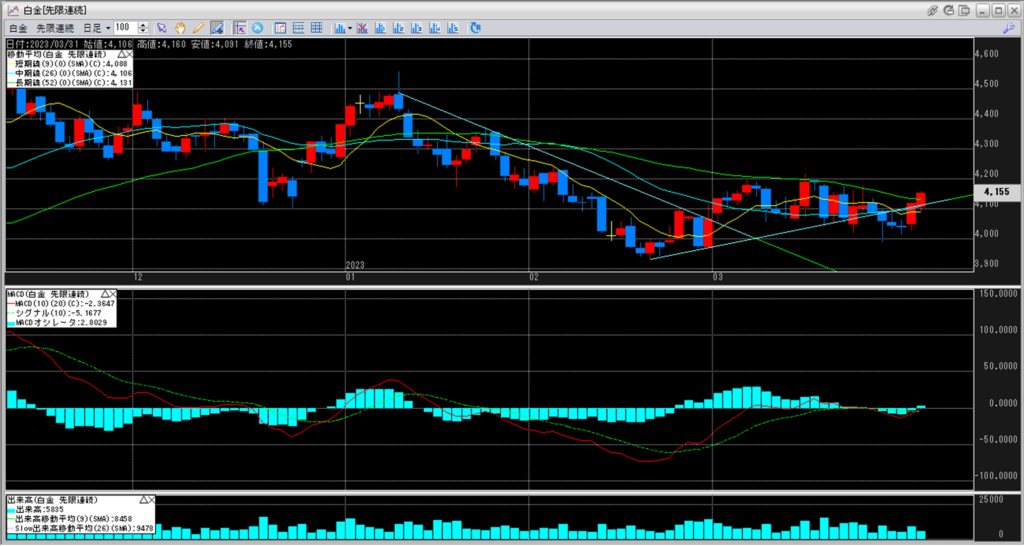This screenshot has height=546, width=1024.
Task: Activate the hand pan tool
Action: [x=180, y=27]
